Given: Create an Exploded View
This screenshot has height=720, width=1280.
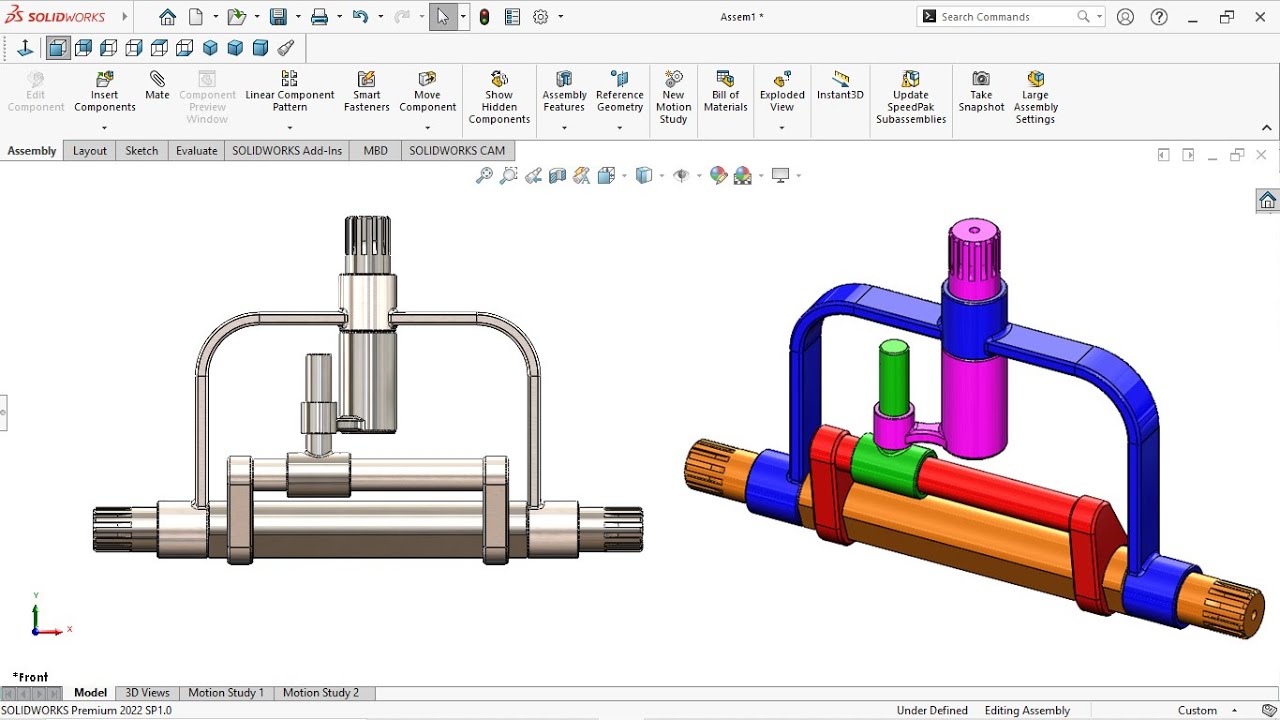Looking at the screenshot, I should tap(782, 92).
